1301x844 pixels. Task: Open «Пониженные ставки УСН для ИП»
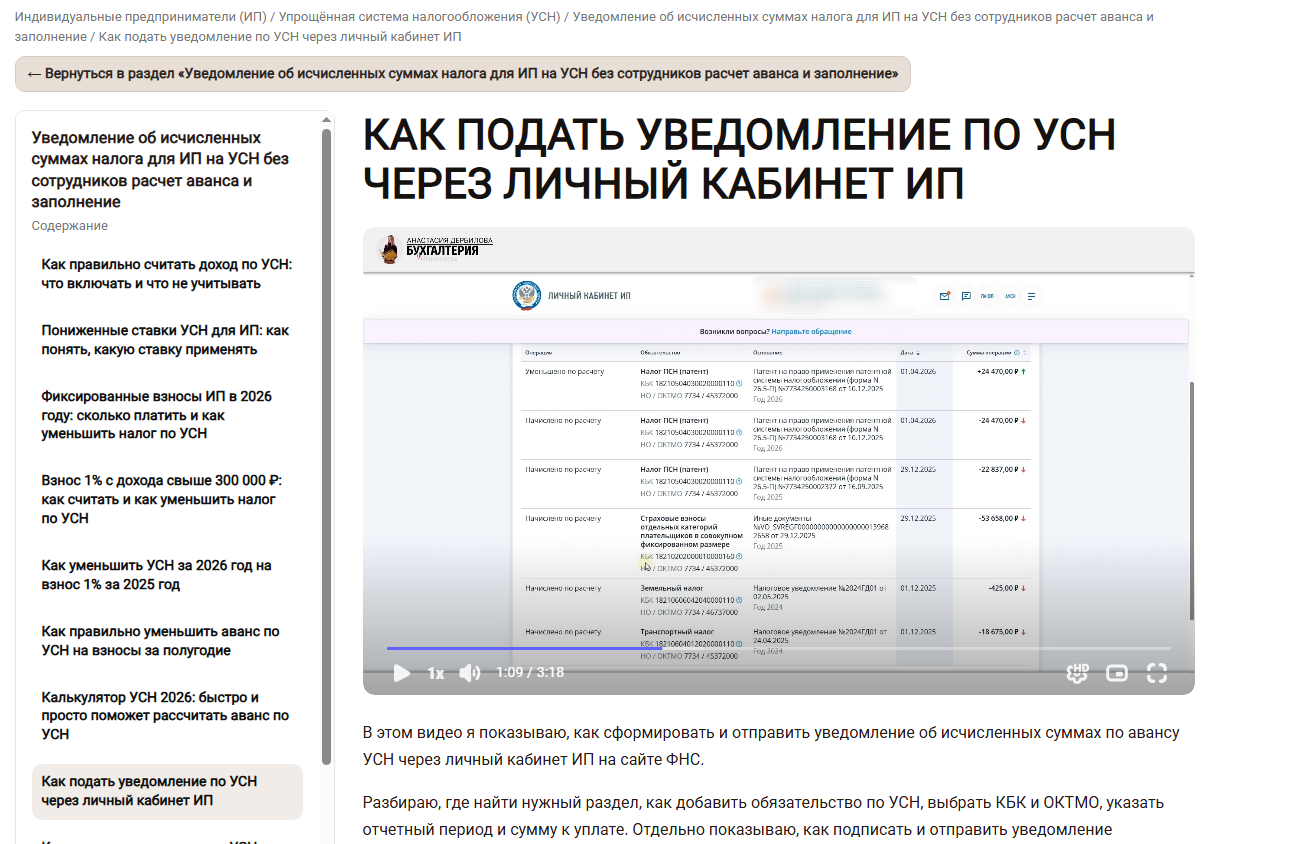point(165,340)
